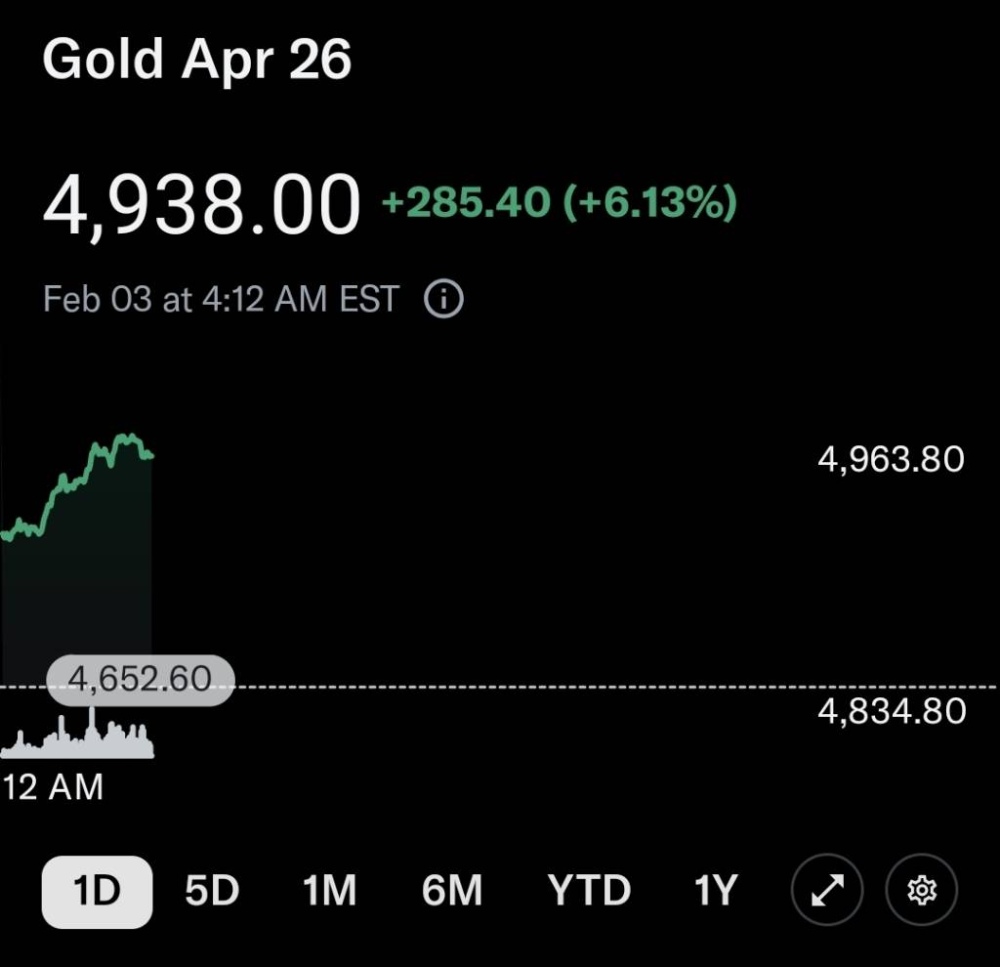Click the 4,652.60 previous close pill
Screen dimensions: 1000x967
tap(139, 678)
